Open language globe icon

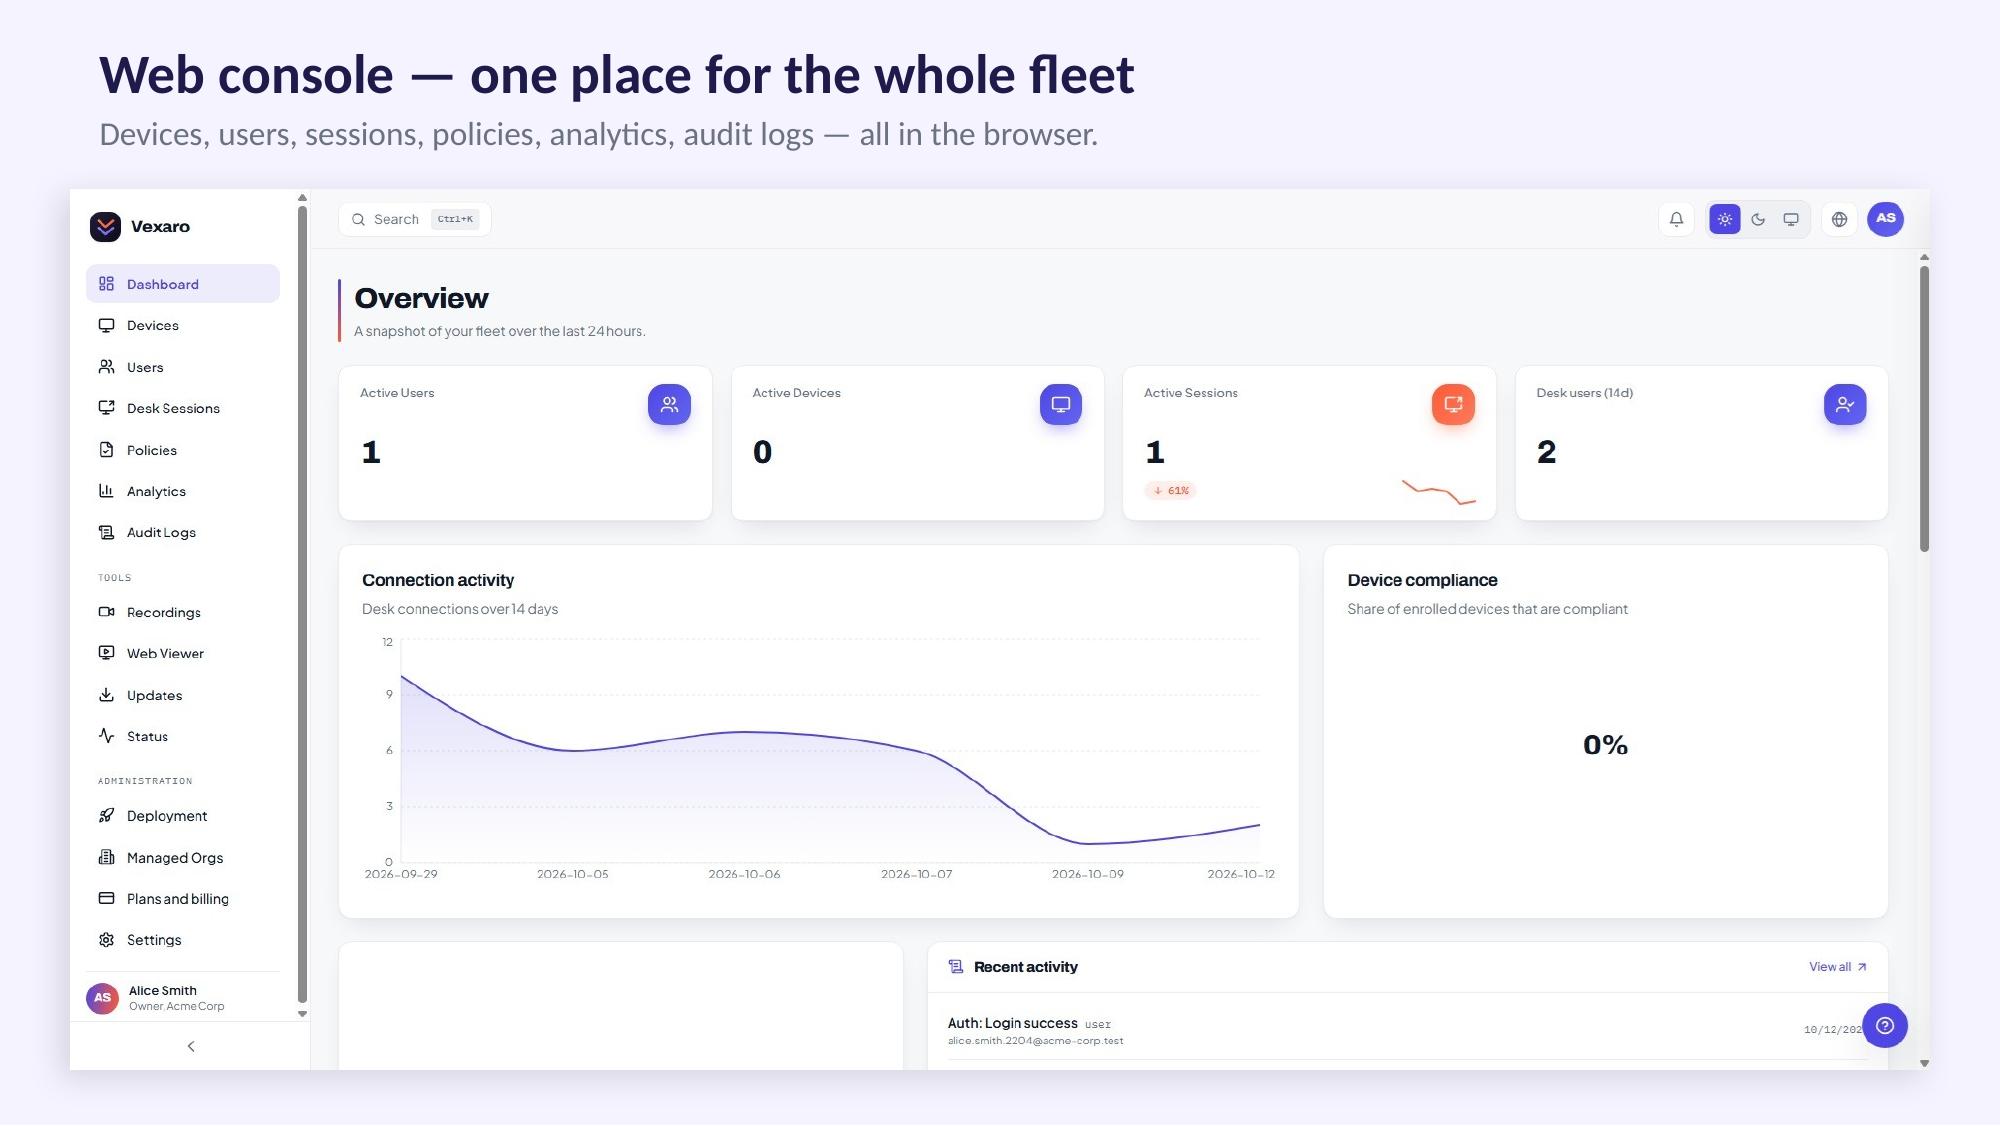coord(1839,219)
